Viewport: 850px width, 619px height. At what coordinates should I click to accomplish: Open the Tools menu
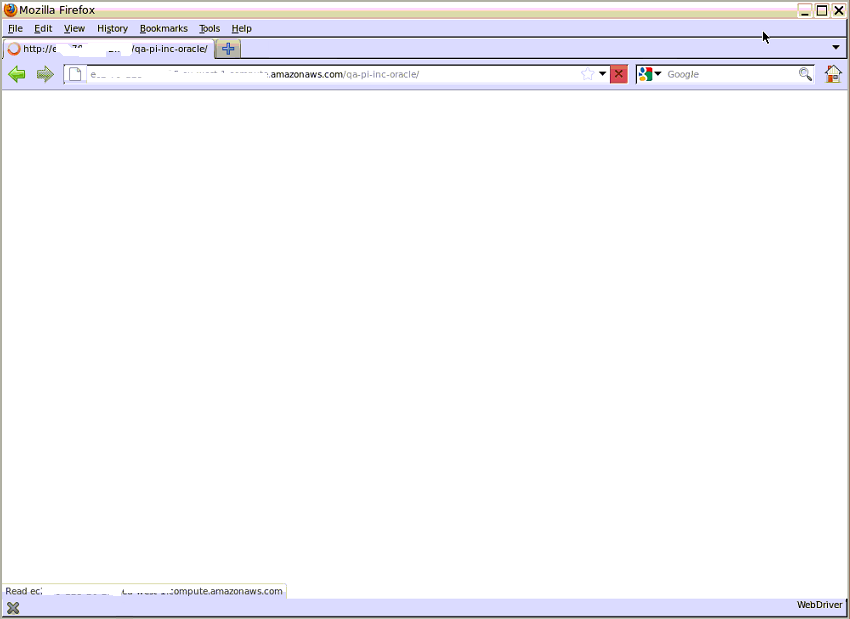(209, 29)
